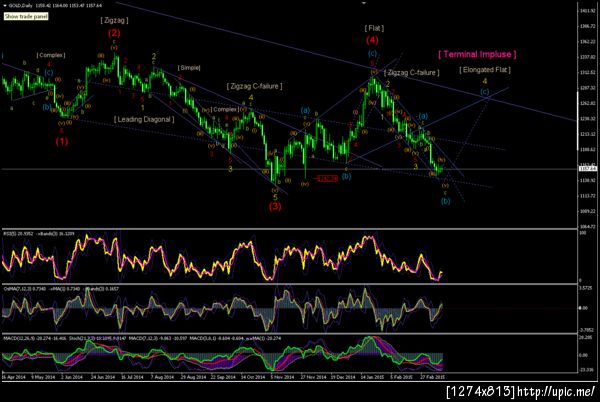Click the red (4) wave label
Screen dimensions: 600x402
point(372,40)
